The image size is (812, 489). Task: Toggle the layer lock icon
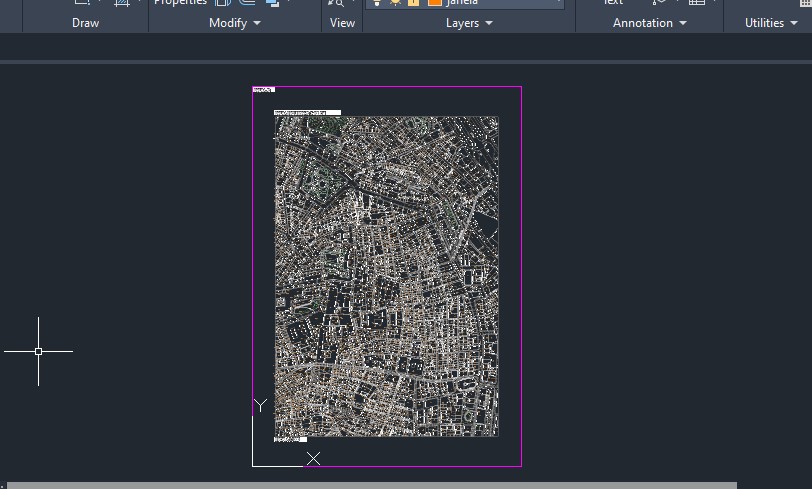pyautogui.click(x=414, y=3)
